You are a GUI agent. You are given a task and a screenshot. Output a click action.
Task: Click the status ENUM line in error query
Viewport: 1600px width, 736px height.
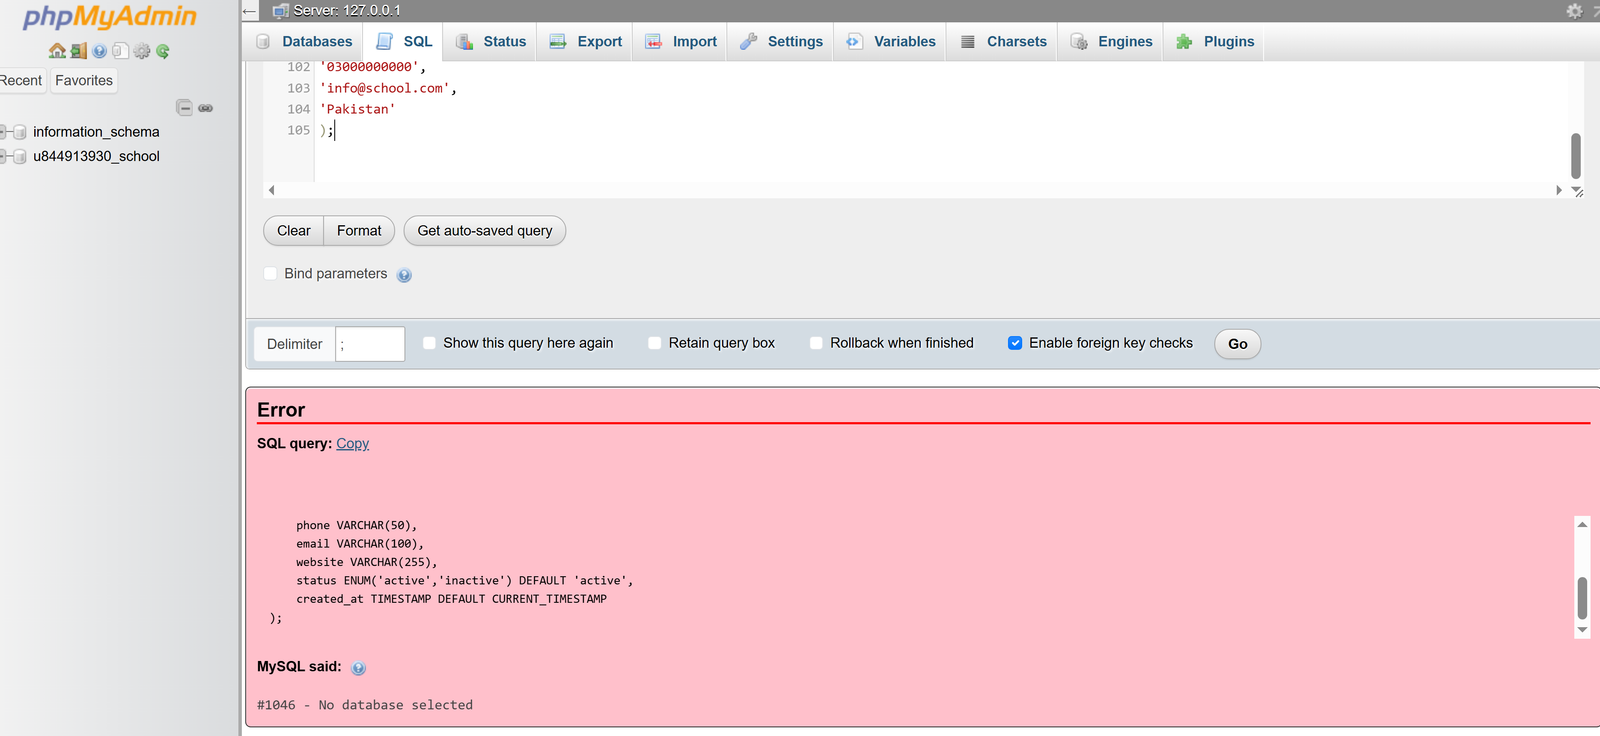(464, 581)
